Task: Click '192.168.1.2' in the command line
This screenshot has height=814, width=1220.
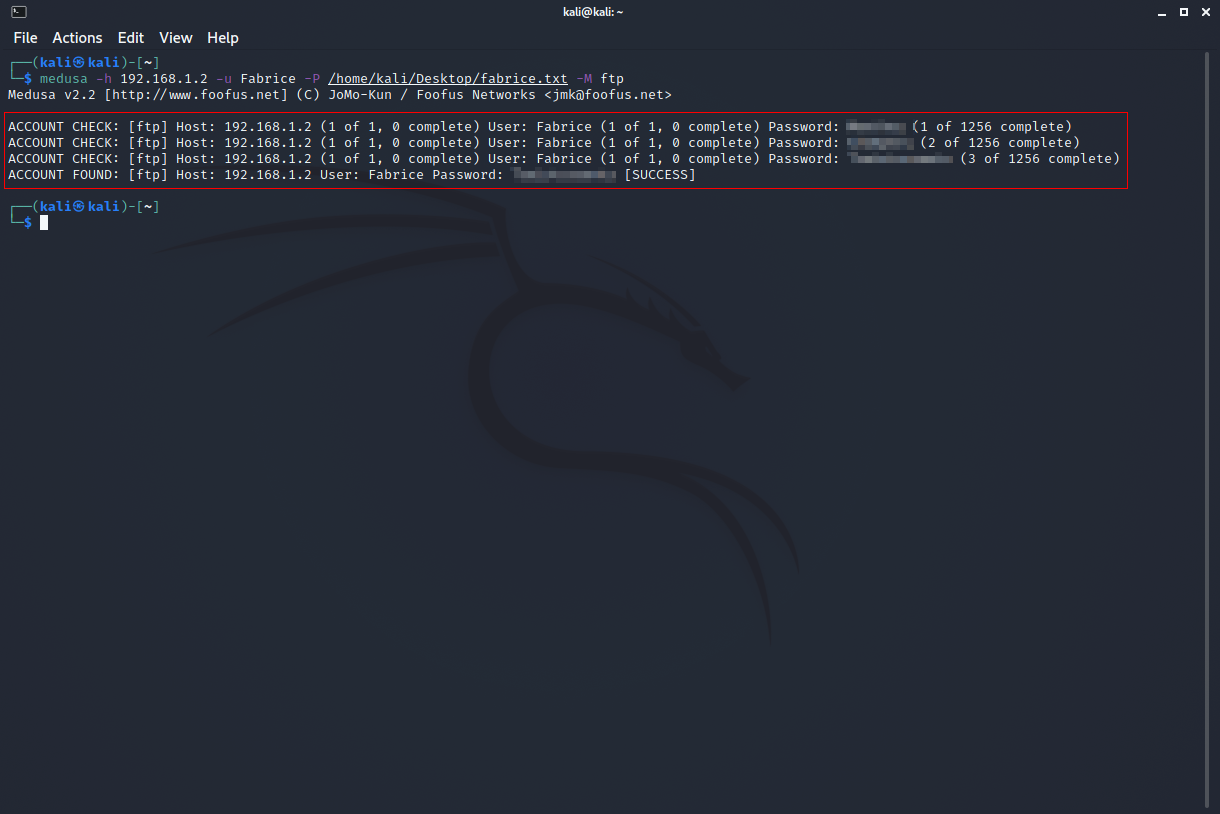Action: tap(164, 78)
